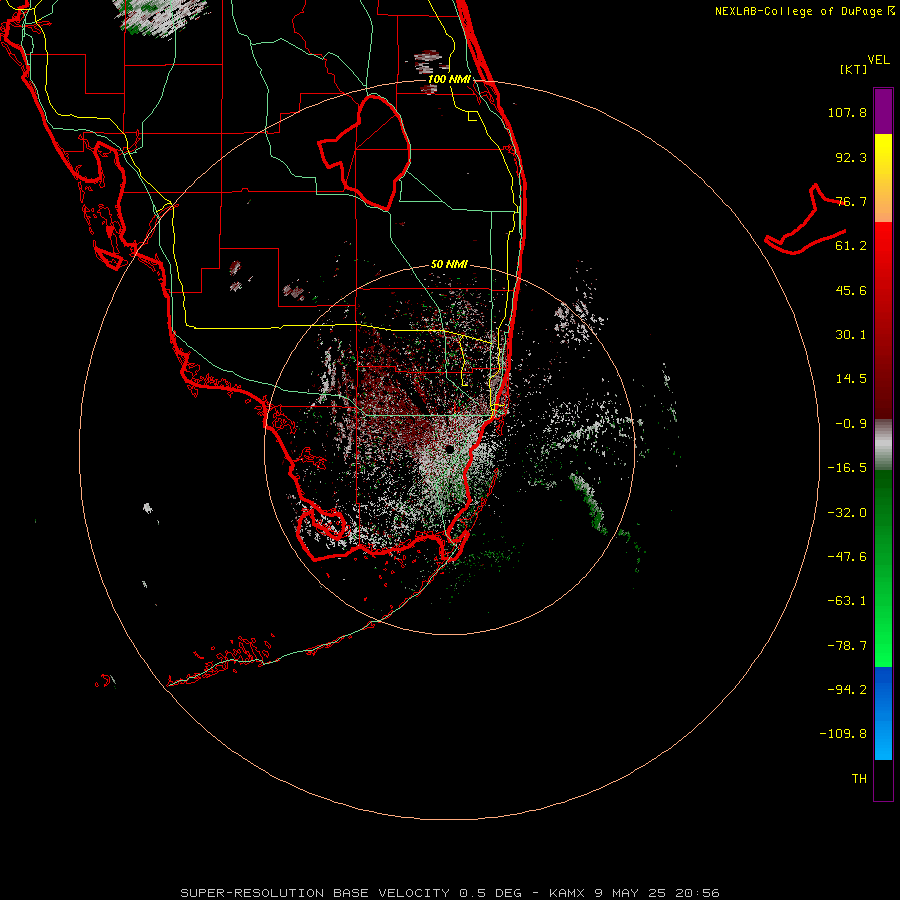Select the -78.7 knot scale value
Image resolution: width=900 pixels, height=900 pixels.
coord(847,646)
